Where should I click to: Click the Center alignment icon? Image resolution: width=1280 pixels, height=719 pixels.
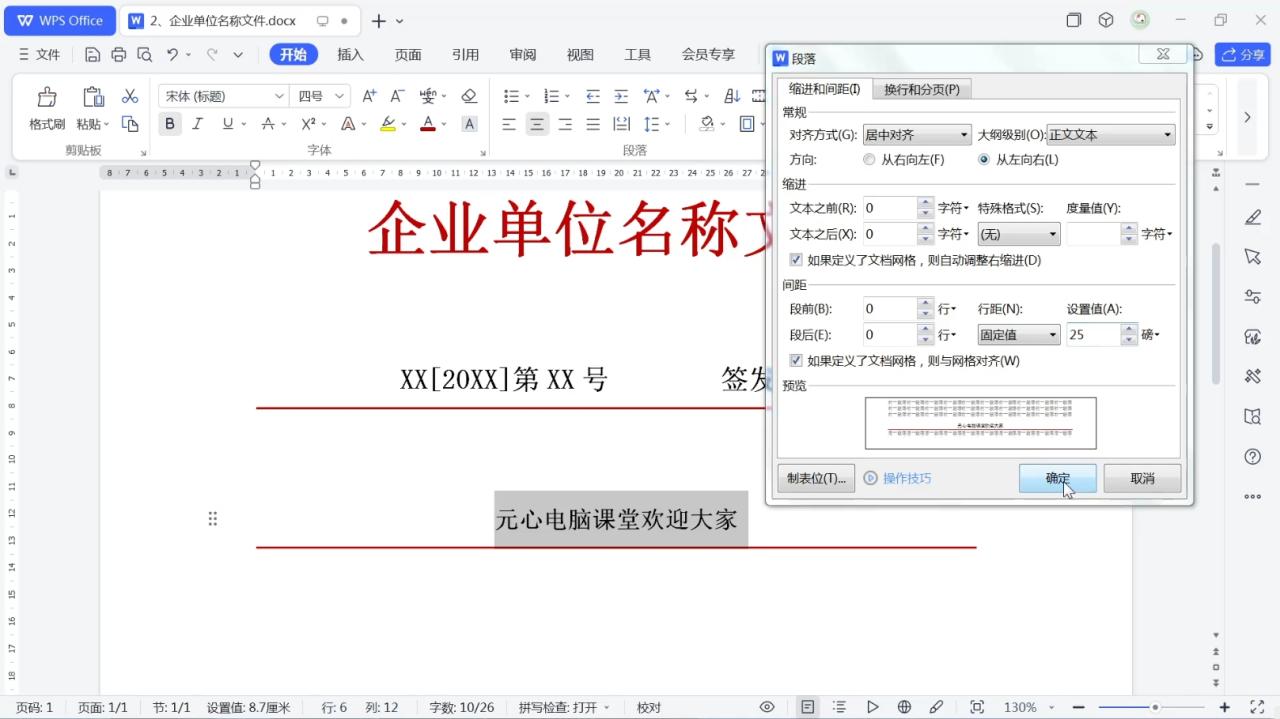click(537, 124)
